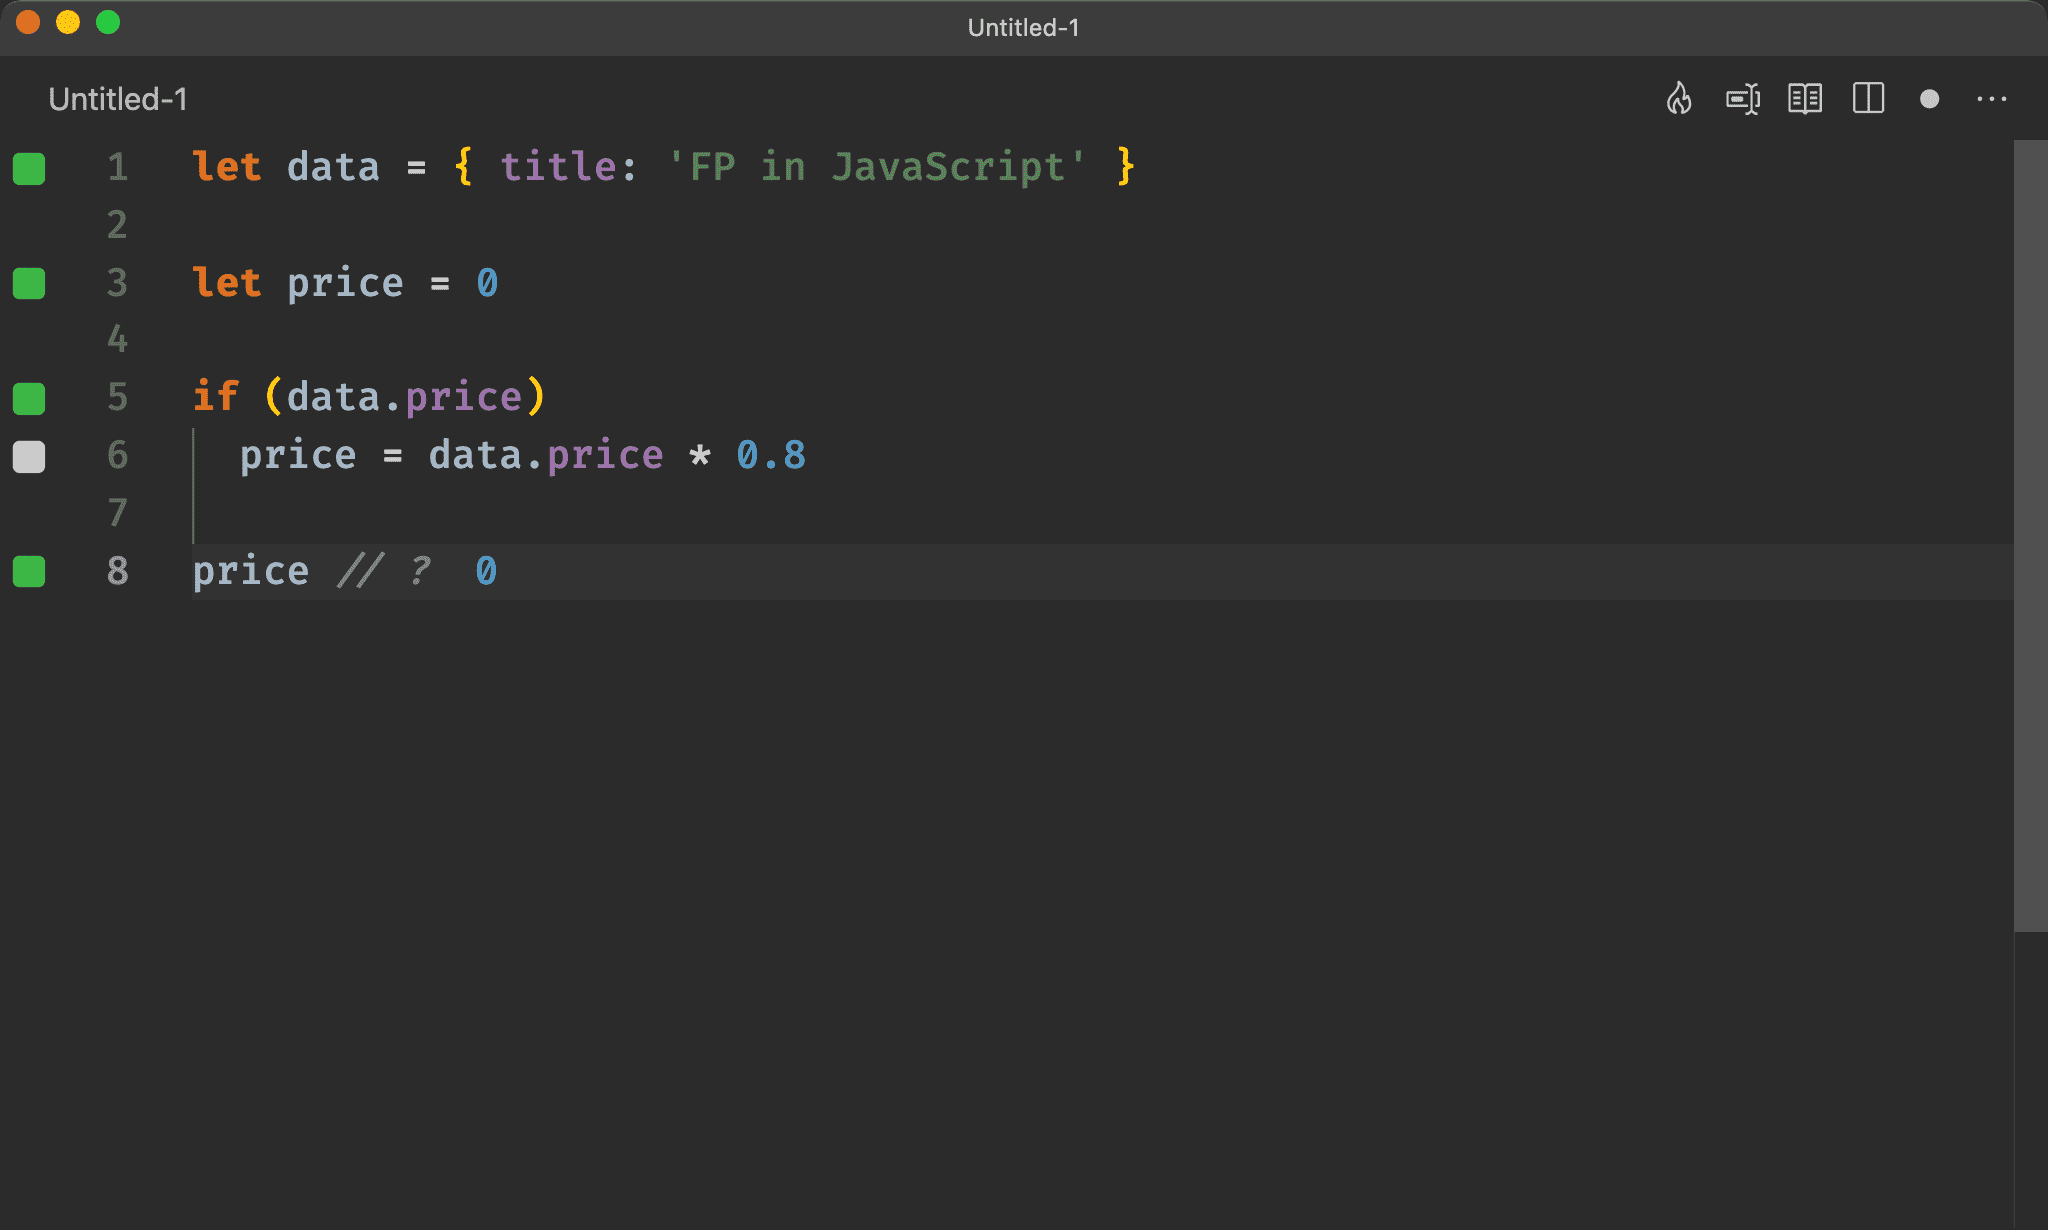Click the green macOS fullscreen window button
Viewport: 2048px width, 1230px height.
click(x=108, y=22)
